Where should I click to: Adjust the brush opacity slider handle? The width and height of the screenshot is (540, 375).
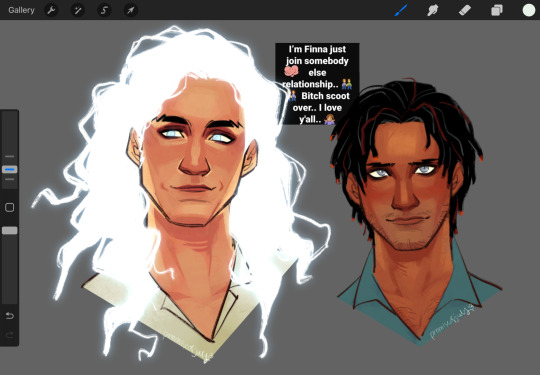(x=10, y=230)
